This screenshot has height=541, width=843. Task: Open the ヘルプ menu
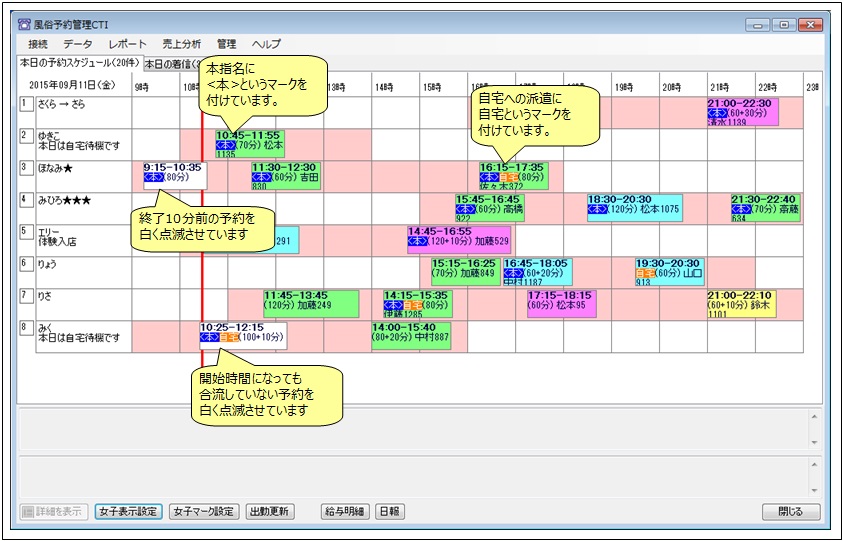[x=266, y=44]
